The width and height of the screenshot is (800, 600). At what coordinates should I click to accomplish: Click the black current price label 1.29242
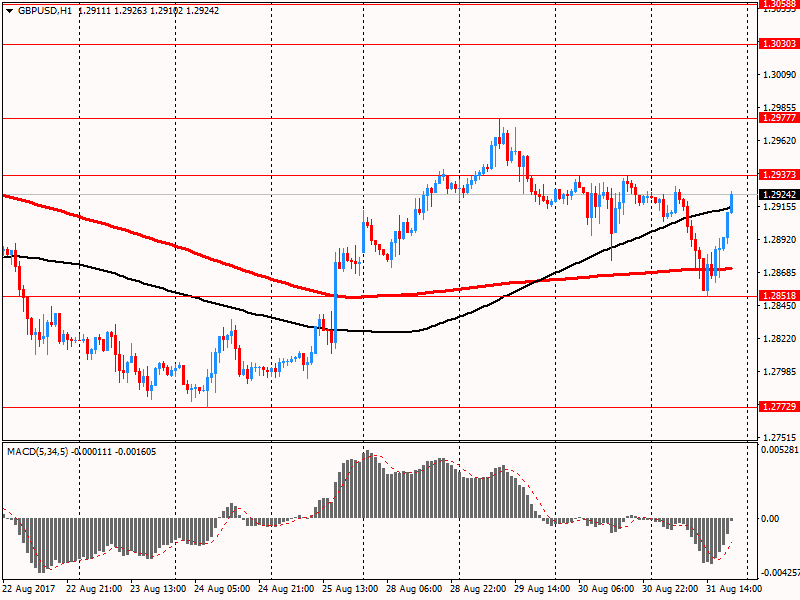coord(779,195)
